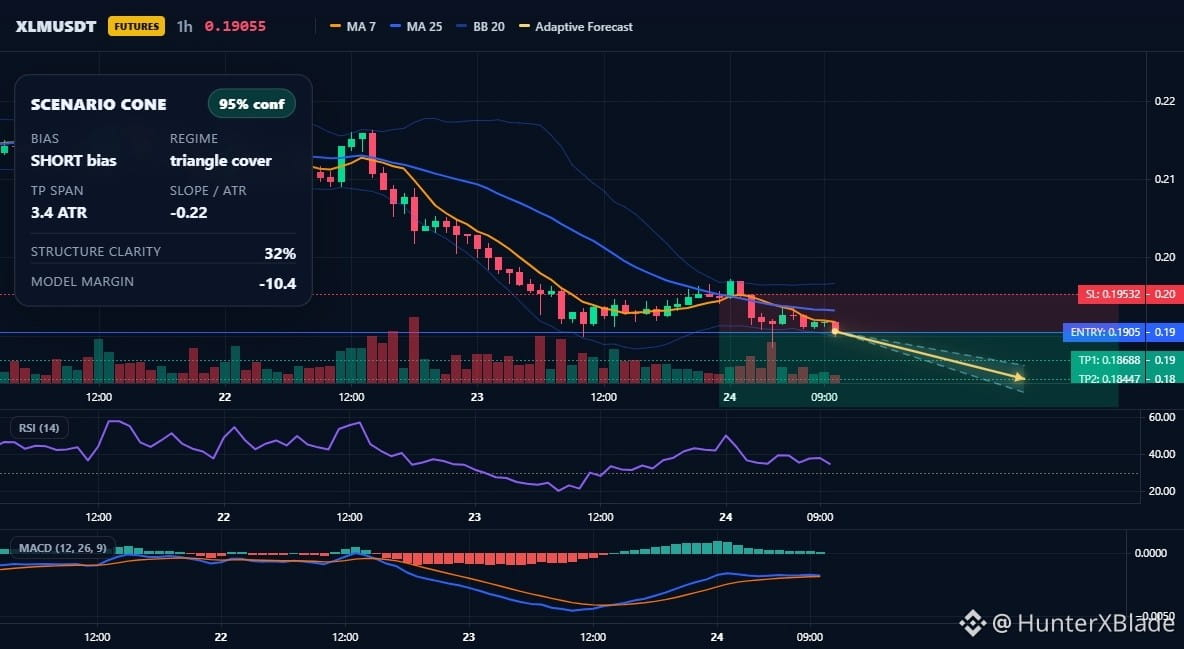Toggle the MA 25 legend item

(416, 26)
